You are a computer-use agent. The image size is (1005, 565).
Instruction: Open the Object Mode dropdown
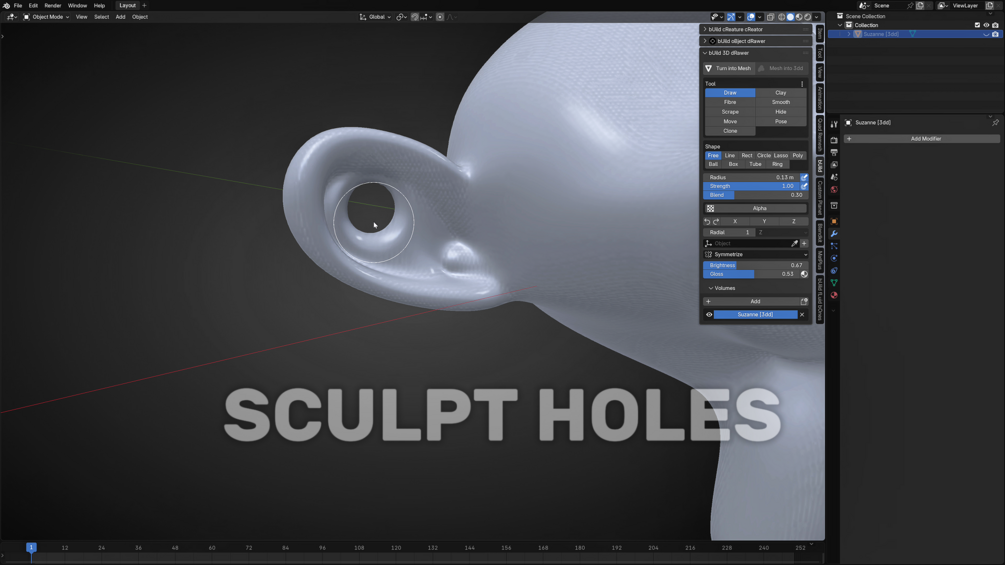[x=46, y=17]
